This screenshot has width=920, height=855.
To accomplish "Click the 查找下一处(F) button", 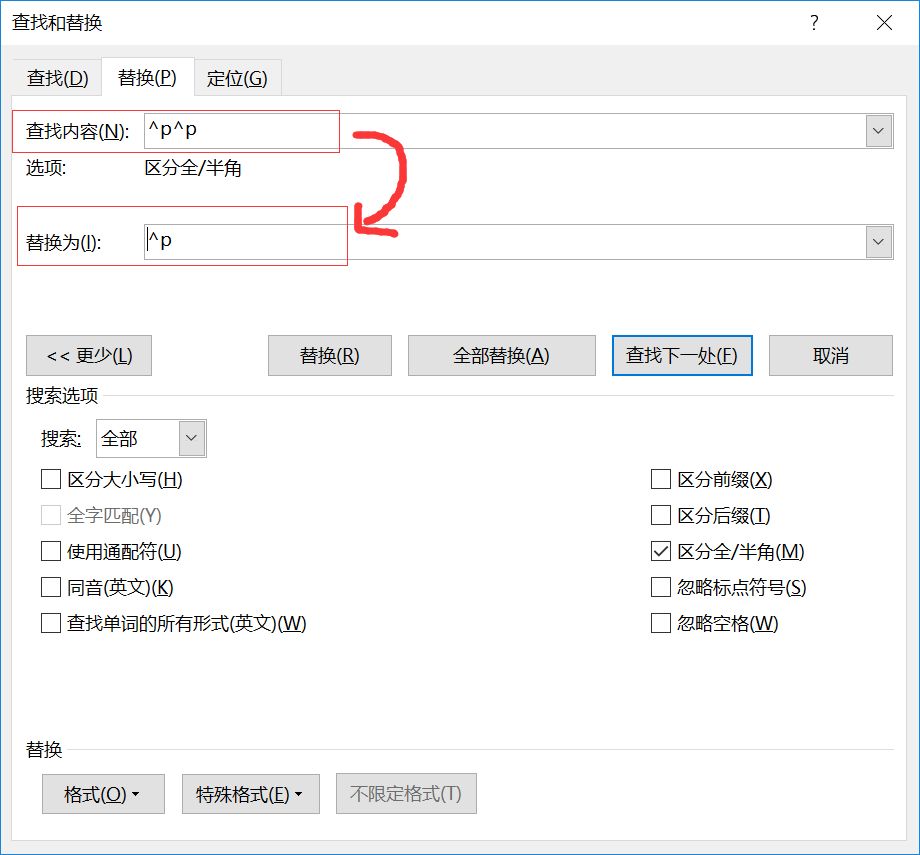I will click(x=682, y=356).
